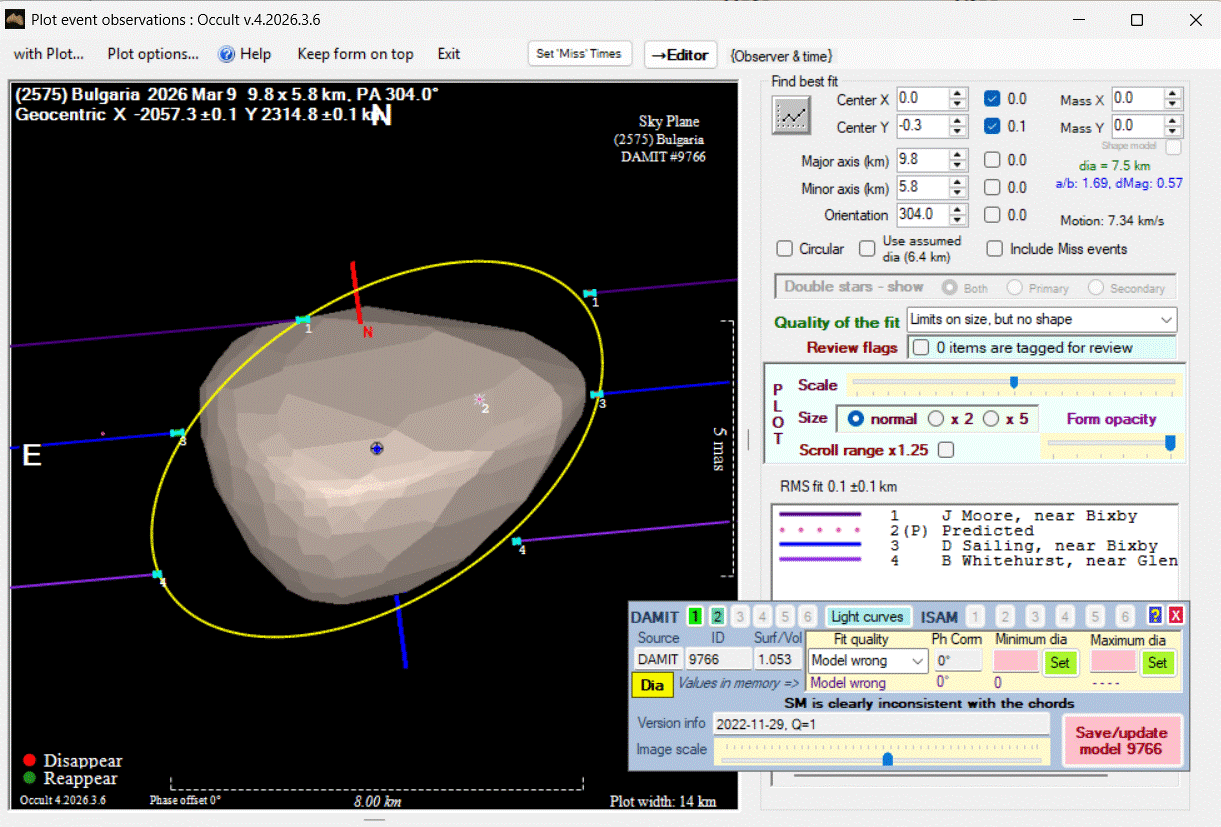Click the Version info text field
This screenshot has width=1221, height=827.
(x=880, y=723)
